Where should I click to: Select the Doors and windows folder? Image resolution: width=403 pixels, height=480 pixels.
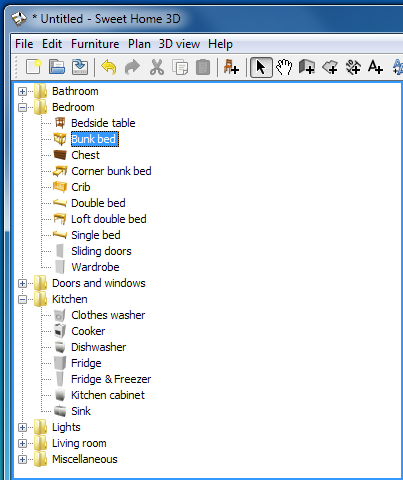[x=99, y=283]
